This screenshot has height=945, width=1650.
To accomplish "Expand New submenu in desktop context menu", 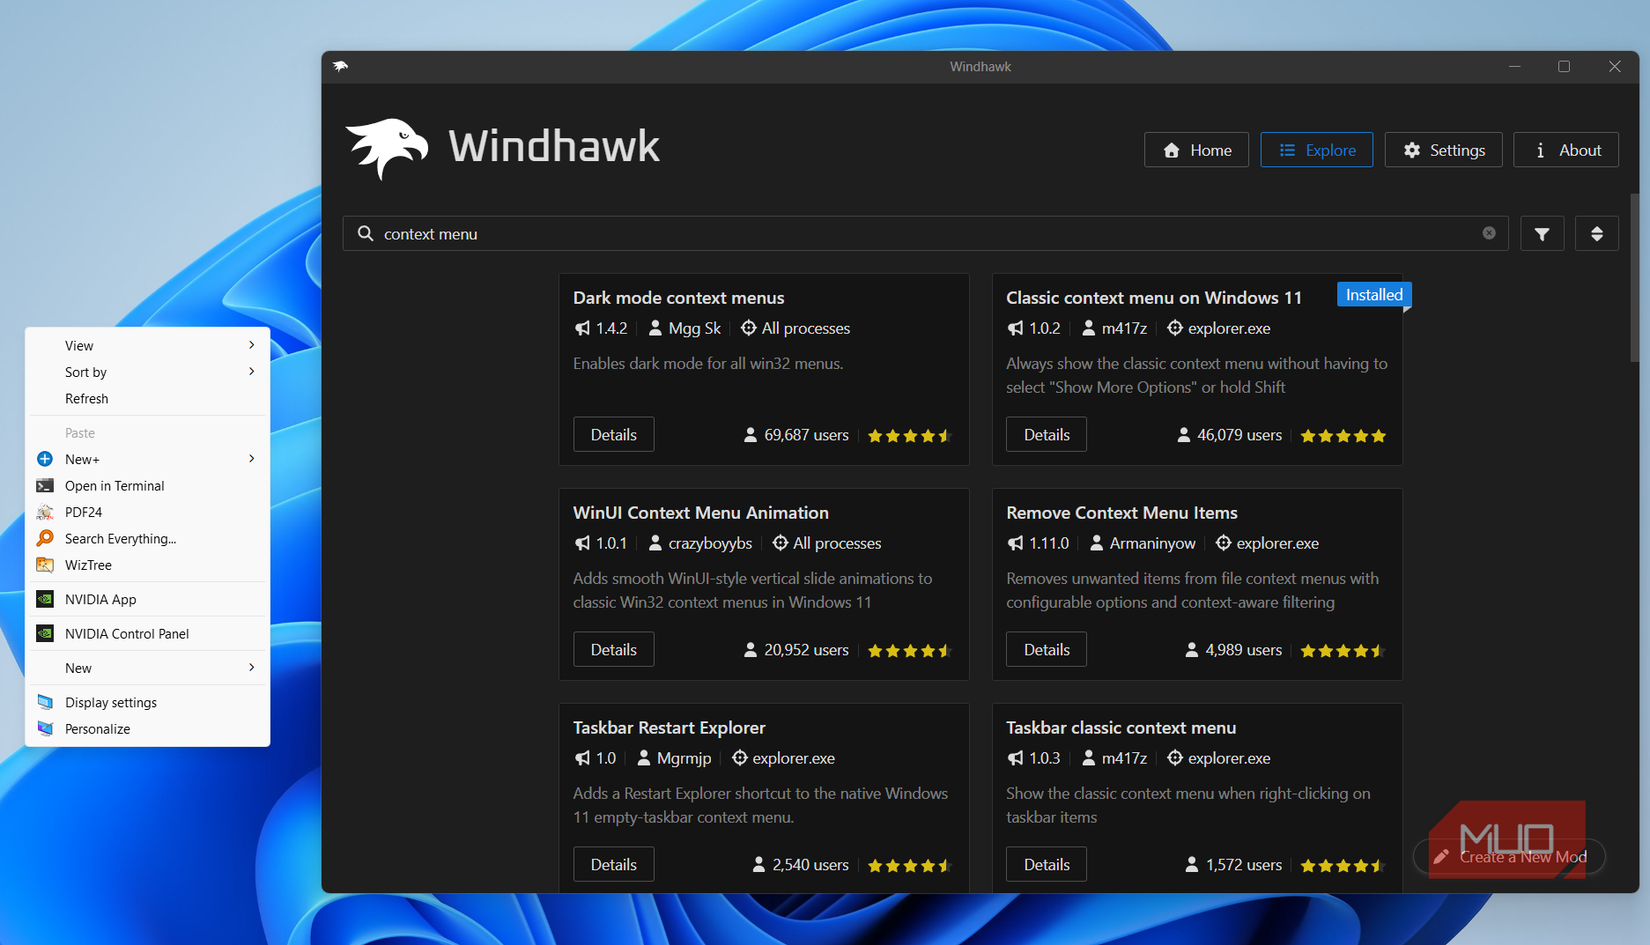I will click(x=147, y=668).
